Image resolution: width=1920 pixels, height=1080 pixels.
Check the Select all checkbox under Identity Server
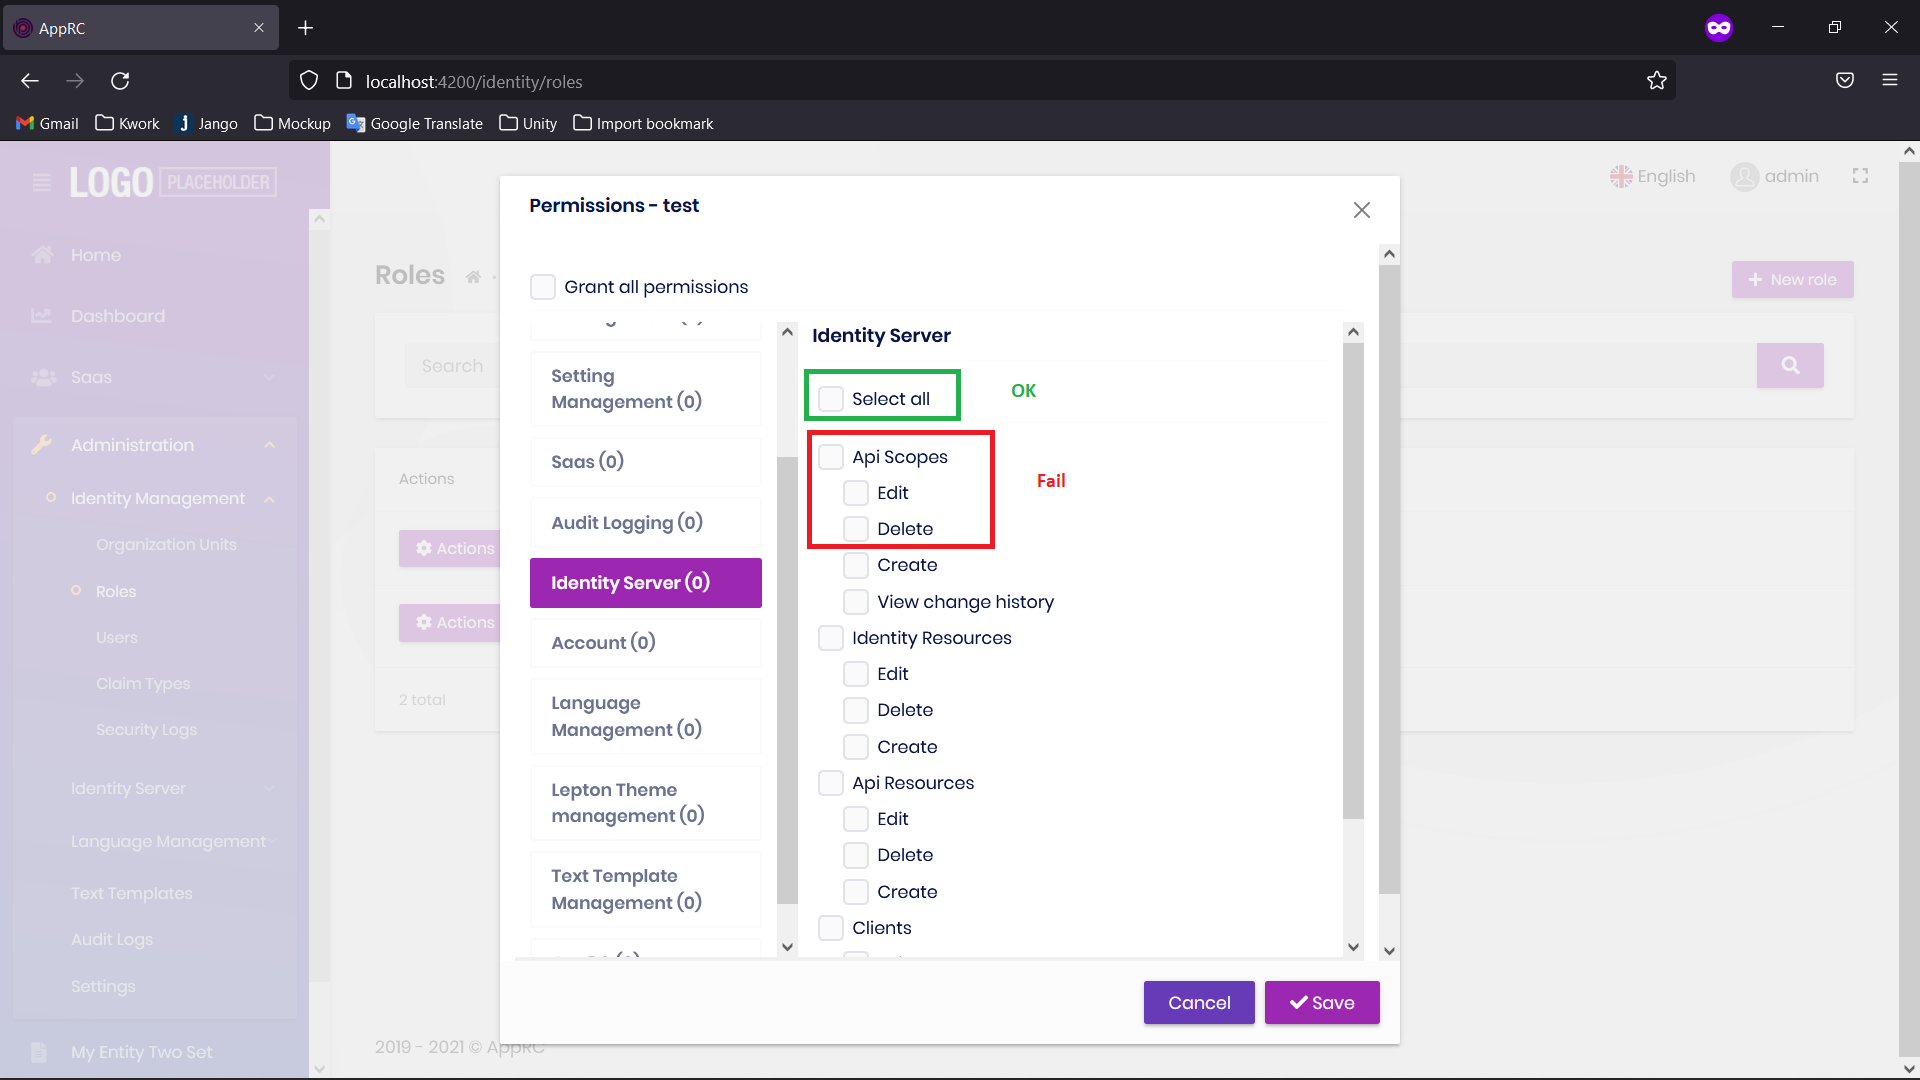coord(830,397)
